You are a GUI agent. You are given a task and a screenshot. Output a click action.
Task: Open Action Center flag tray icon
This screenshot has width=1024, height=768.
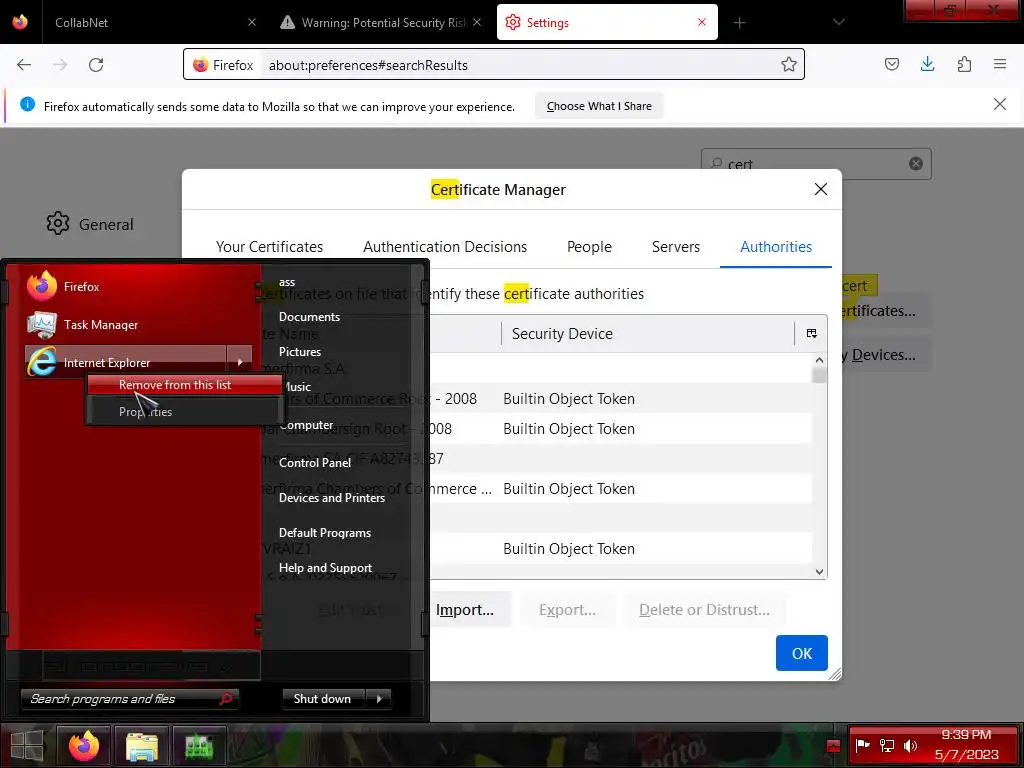pyautogui.click(x=862, y=745)
